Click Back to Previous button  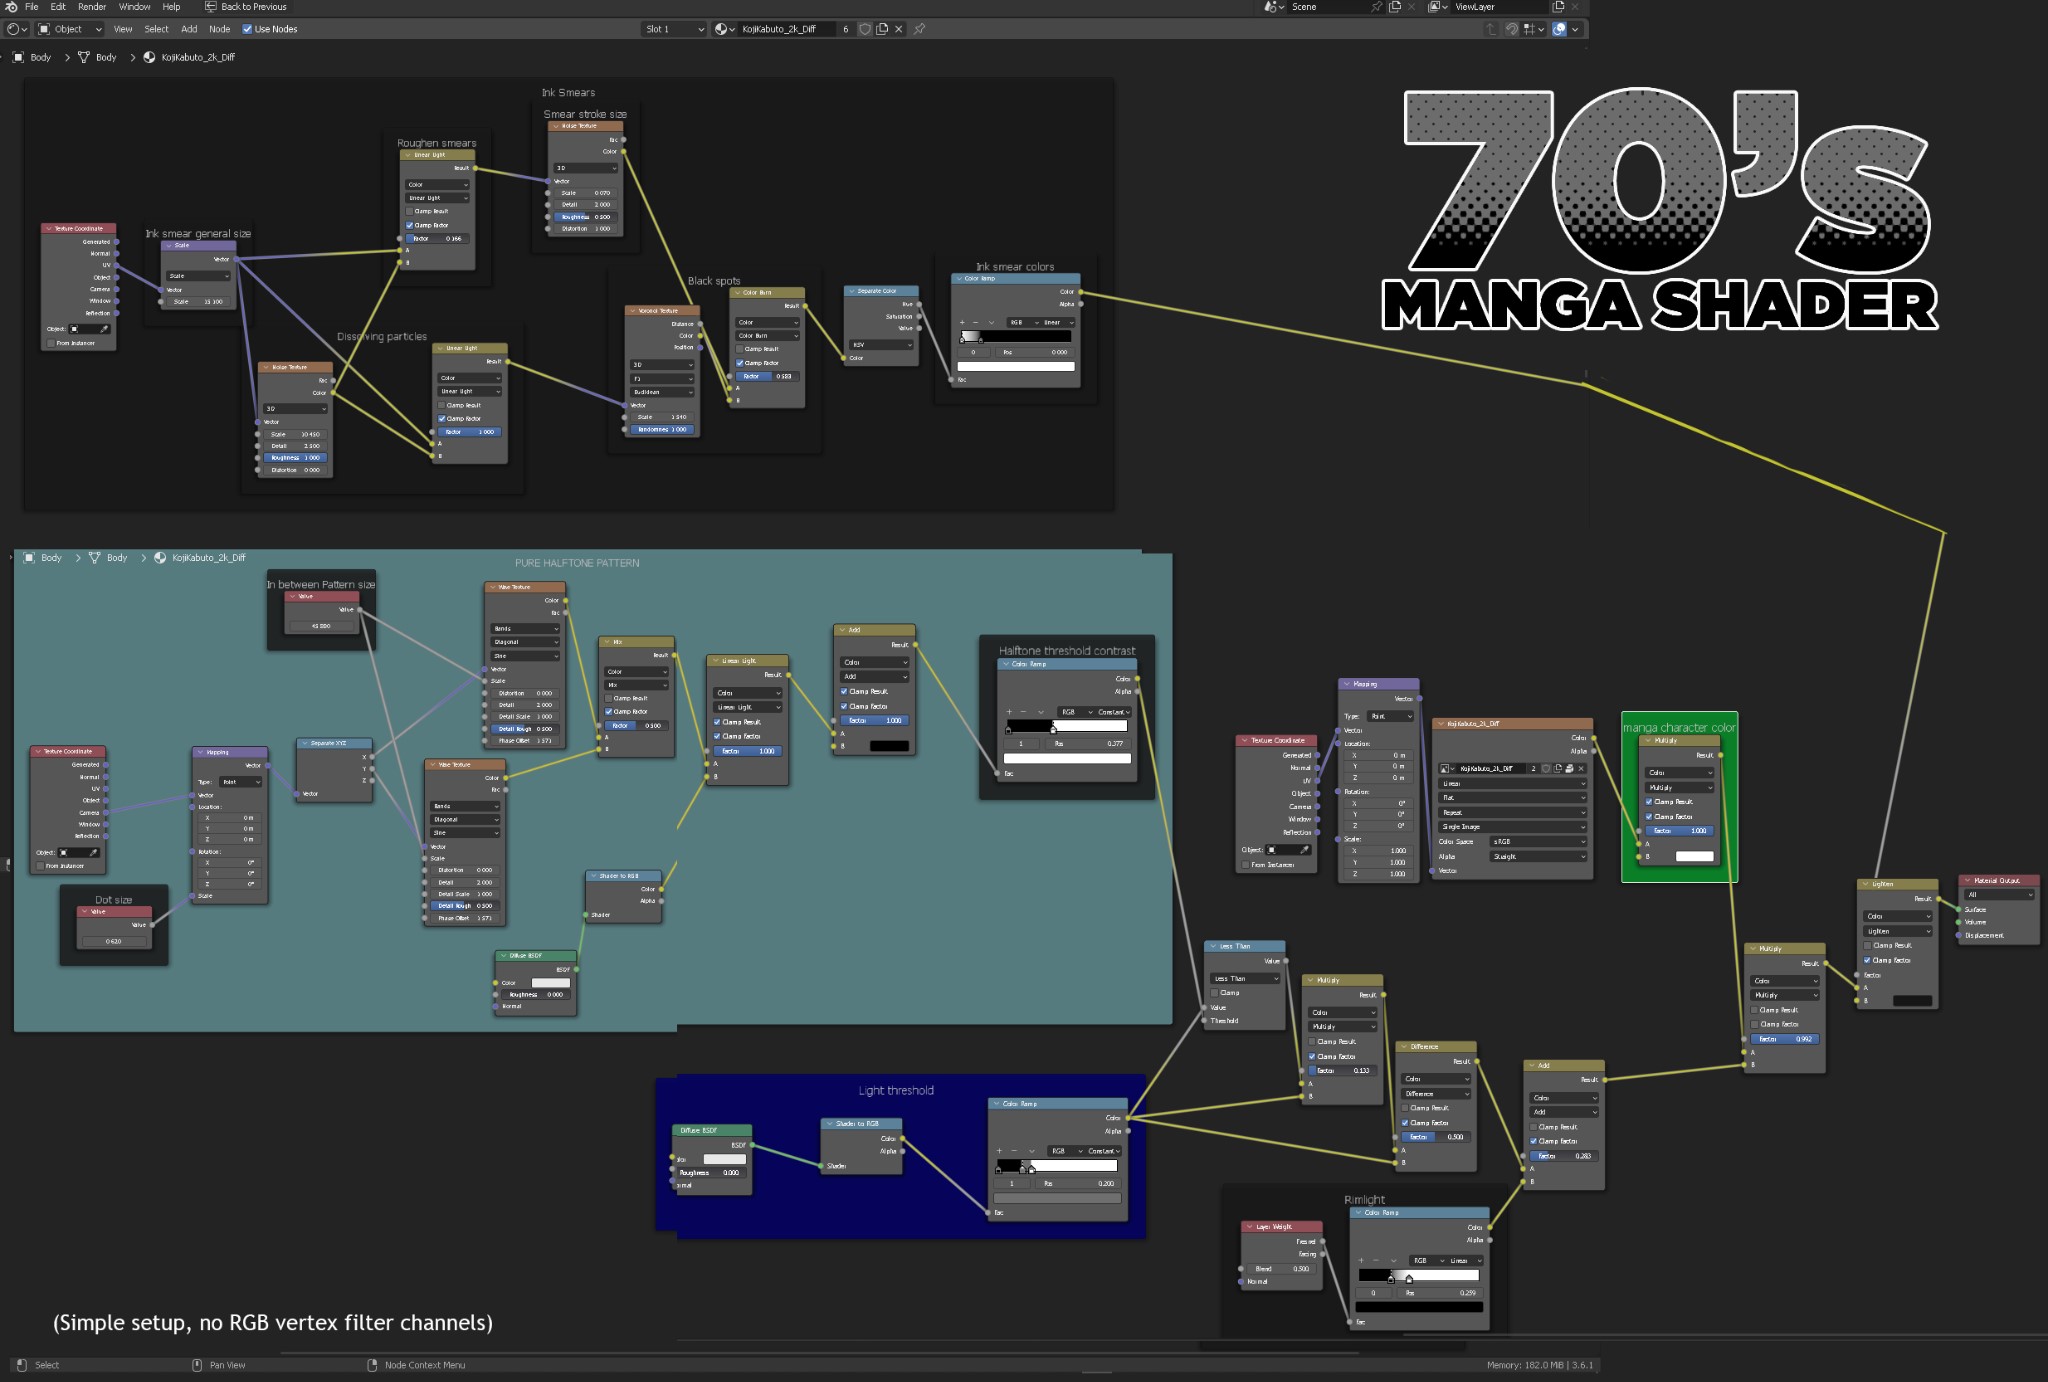coord(246,7)
